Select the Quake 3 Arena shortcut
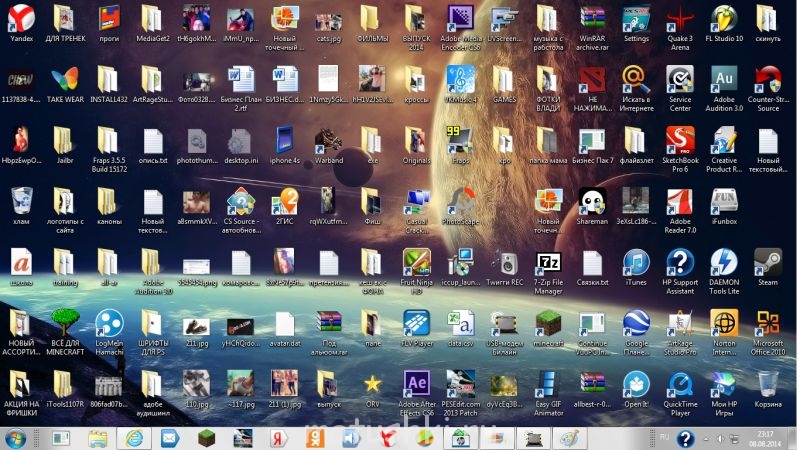Screen dimensions: 800x450 click(x=680, y=19)
